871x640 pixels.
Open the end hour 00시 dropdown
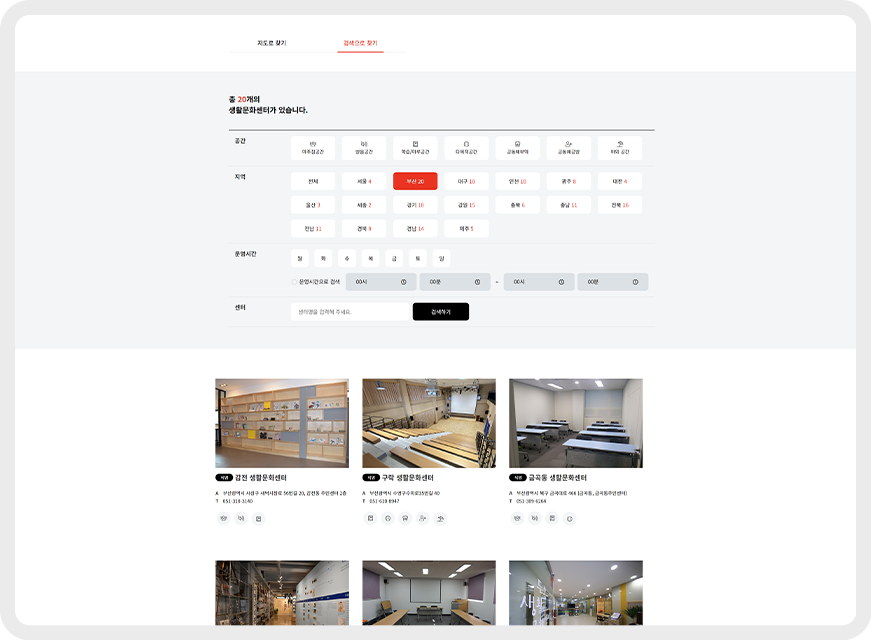coord(539,282)
